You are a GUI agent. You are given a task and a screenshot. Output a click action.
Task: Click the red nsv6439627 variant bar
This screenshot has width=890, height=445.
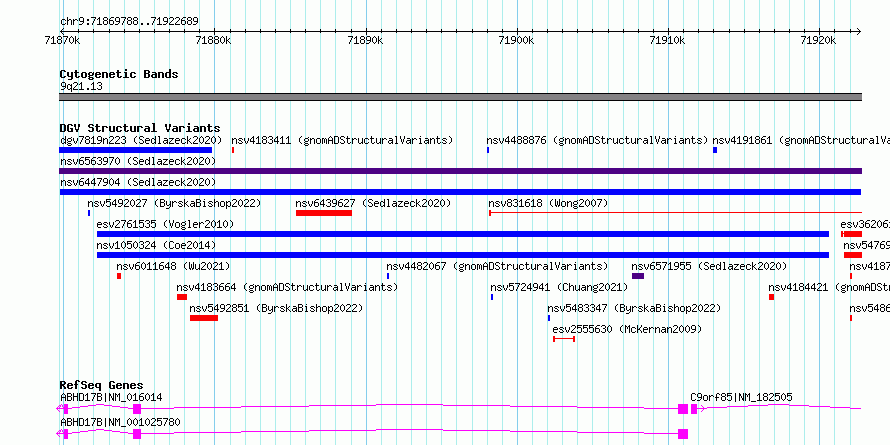[x=324, y=213]
